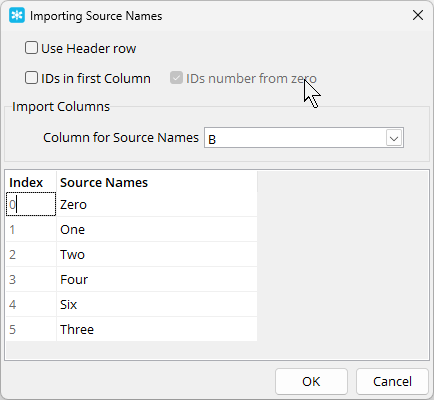This screenshot has height=400, width=434.
Task: Click index cell numbered 3
Action: tap(31, 279)
